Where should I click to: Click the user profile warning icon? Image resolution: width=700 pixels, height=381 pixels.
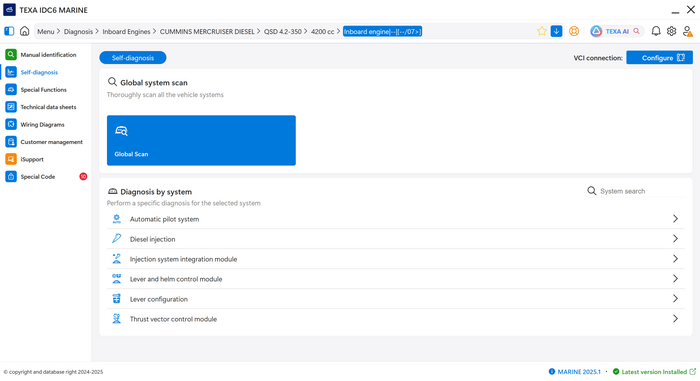688,31
